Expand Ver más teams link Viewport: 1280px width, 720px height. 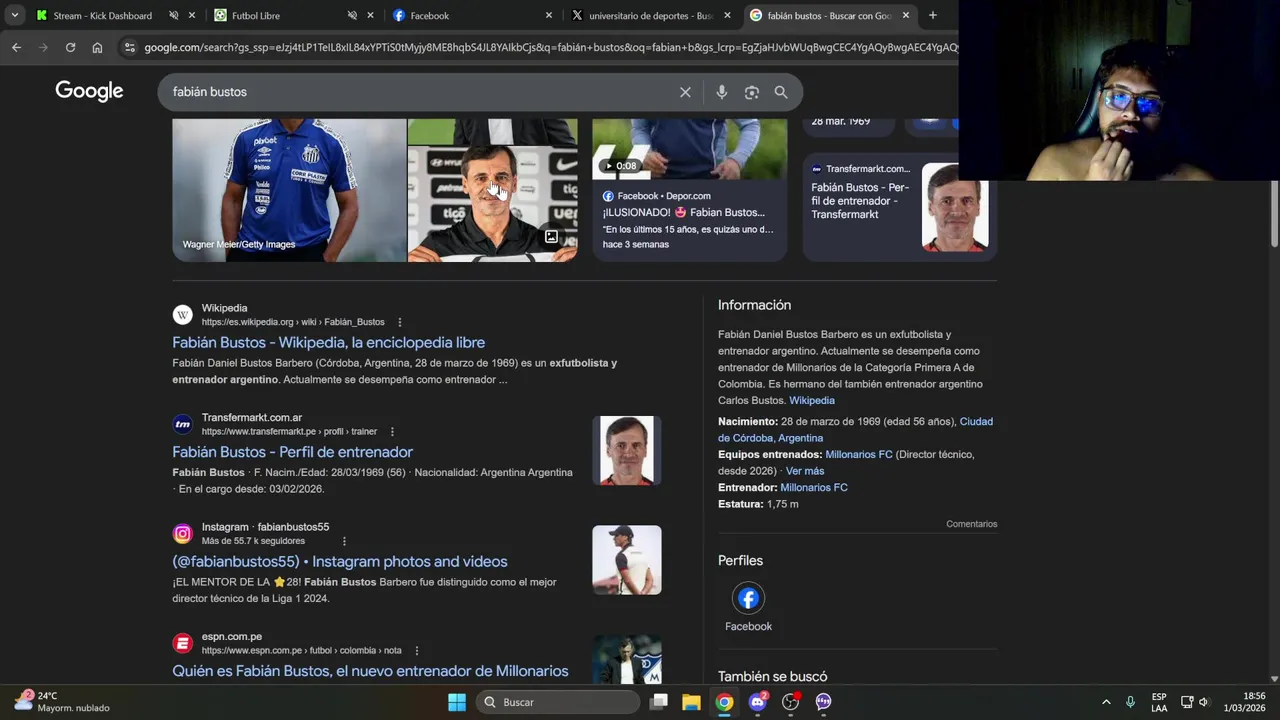point(805,471)
